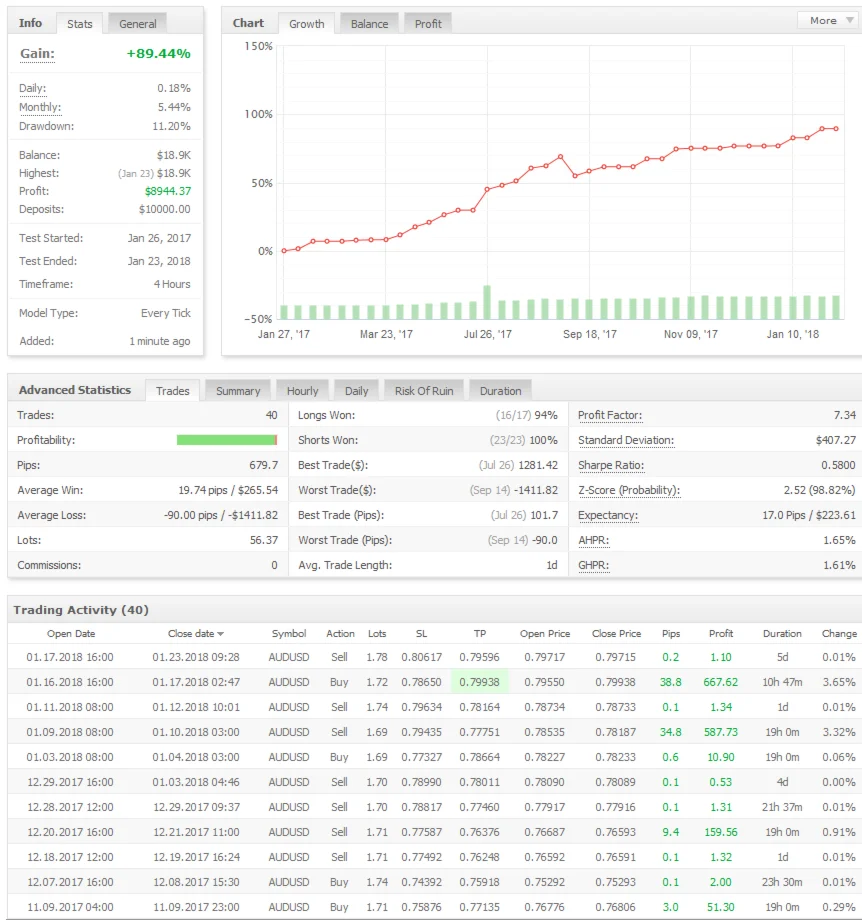
Task: Open the General tab in Info panel
Action: pos(137,23)
